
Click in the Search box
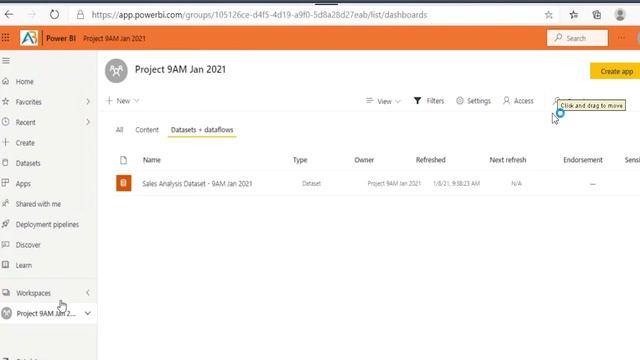tap(577, 38)
